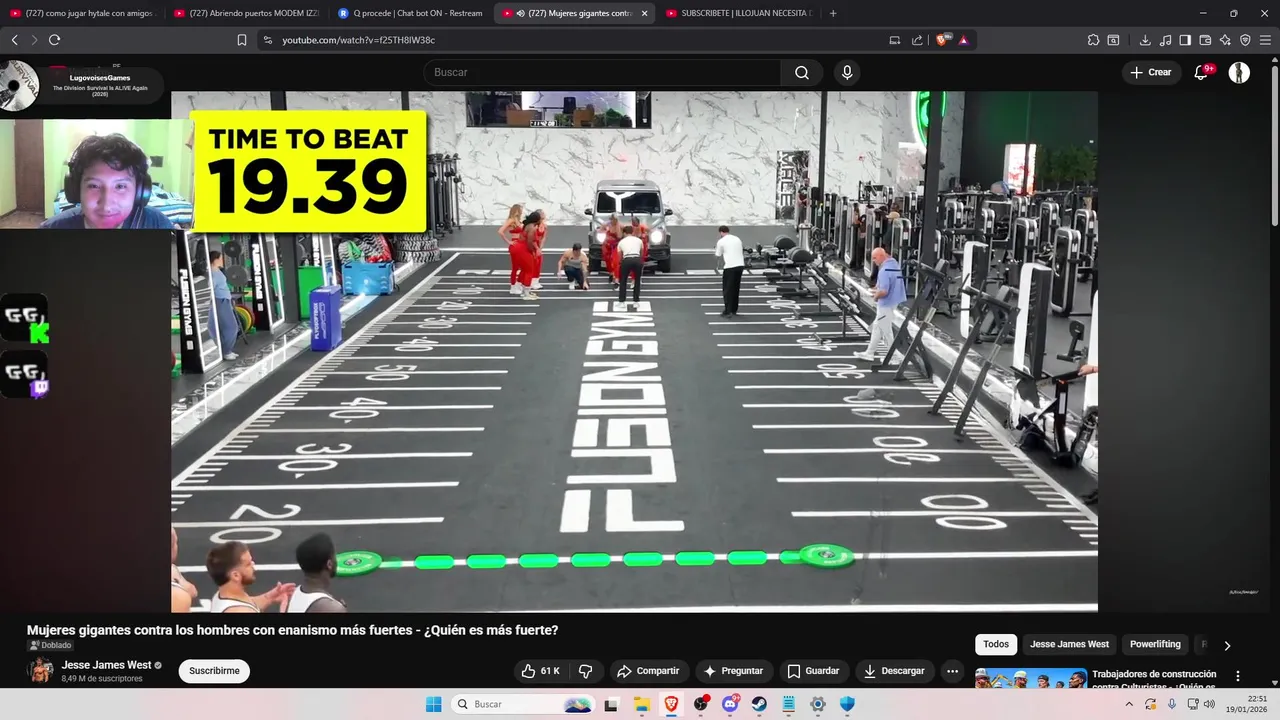Open a new browser tab with plus button

pyautogui.click(x=833, y=13)
